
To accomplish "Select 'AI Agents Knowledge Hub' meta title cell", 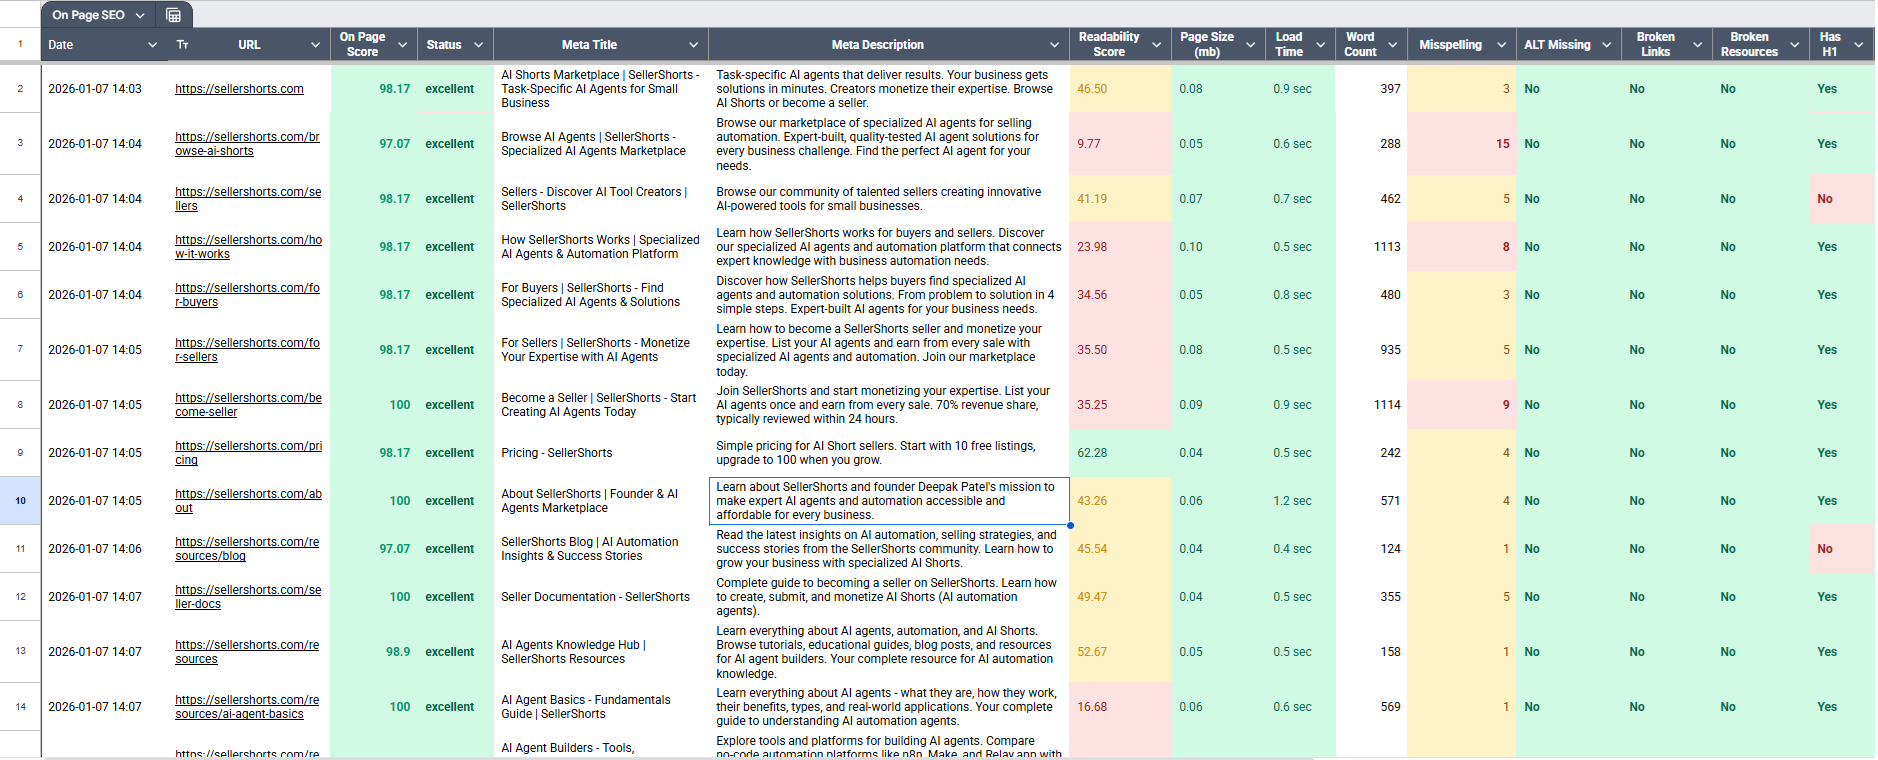I will [x=600, y=652].
